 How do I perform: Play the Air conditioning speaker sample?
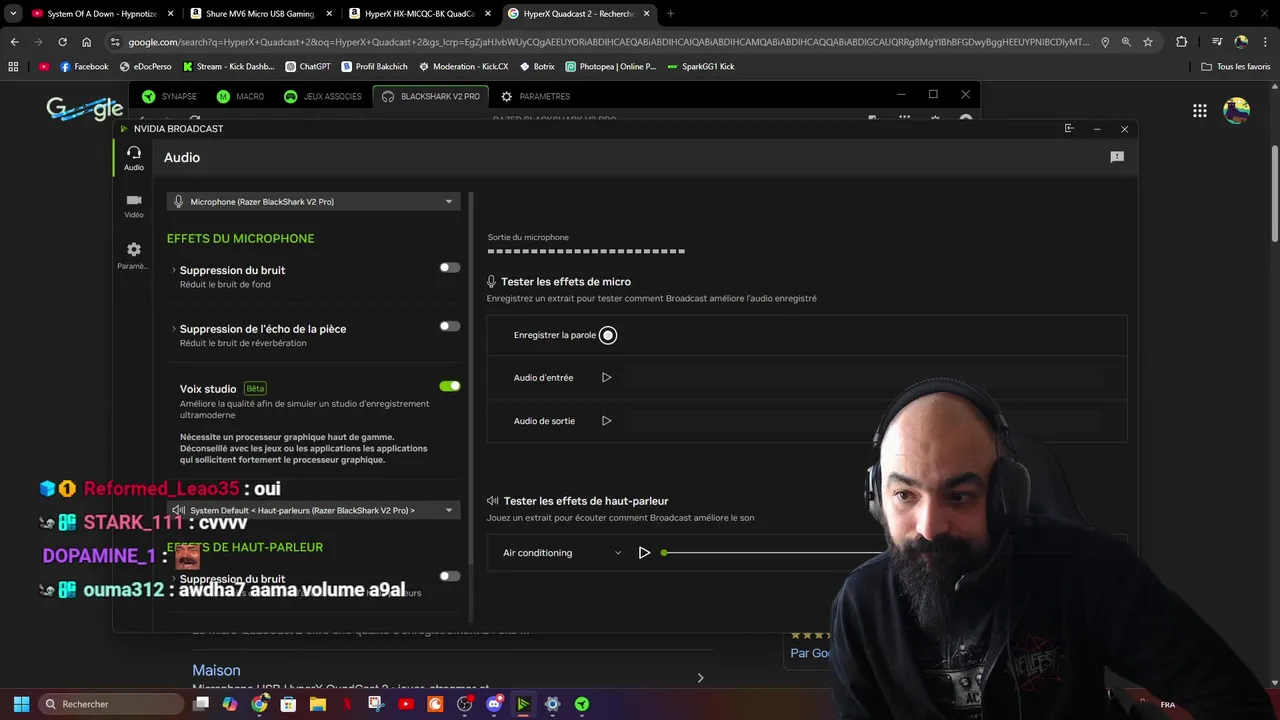click(x=644, y=553)
